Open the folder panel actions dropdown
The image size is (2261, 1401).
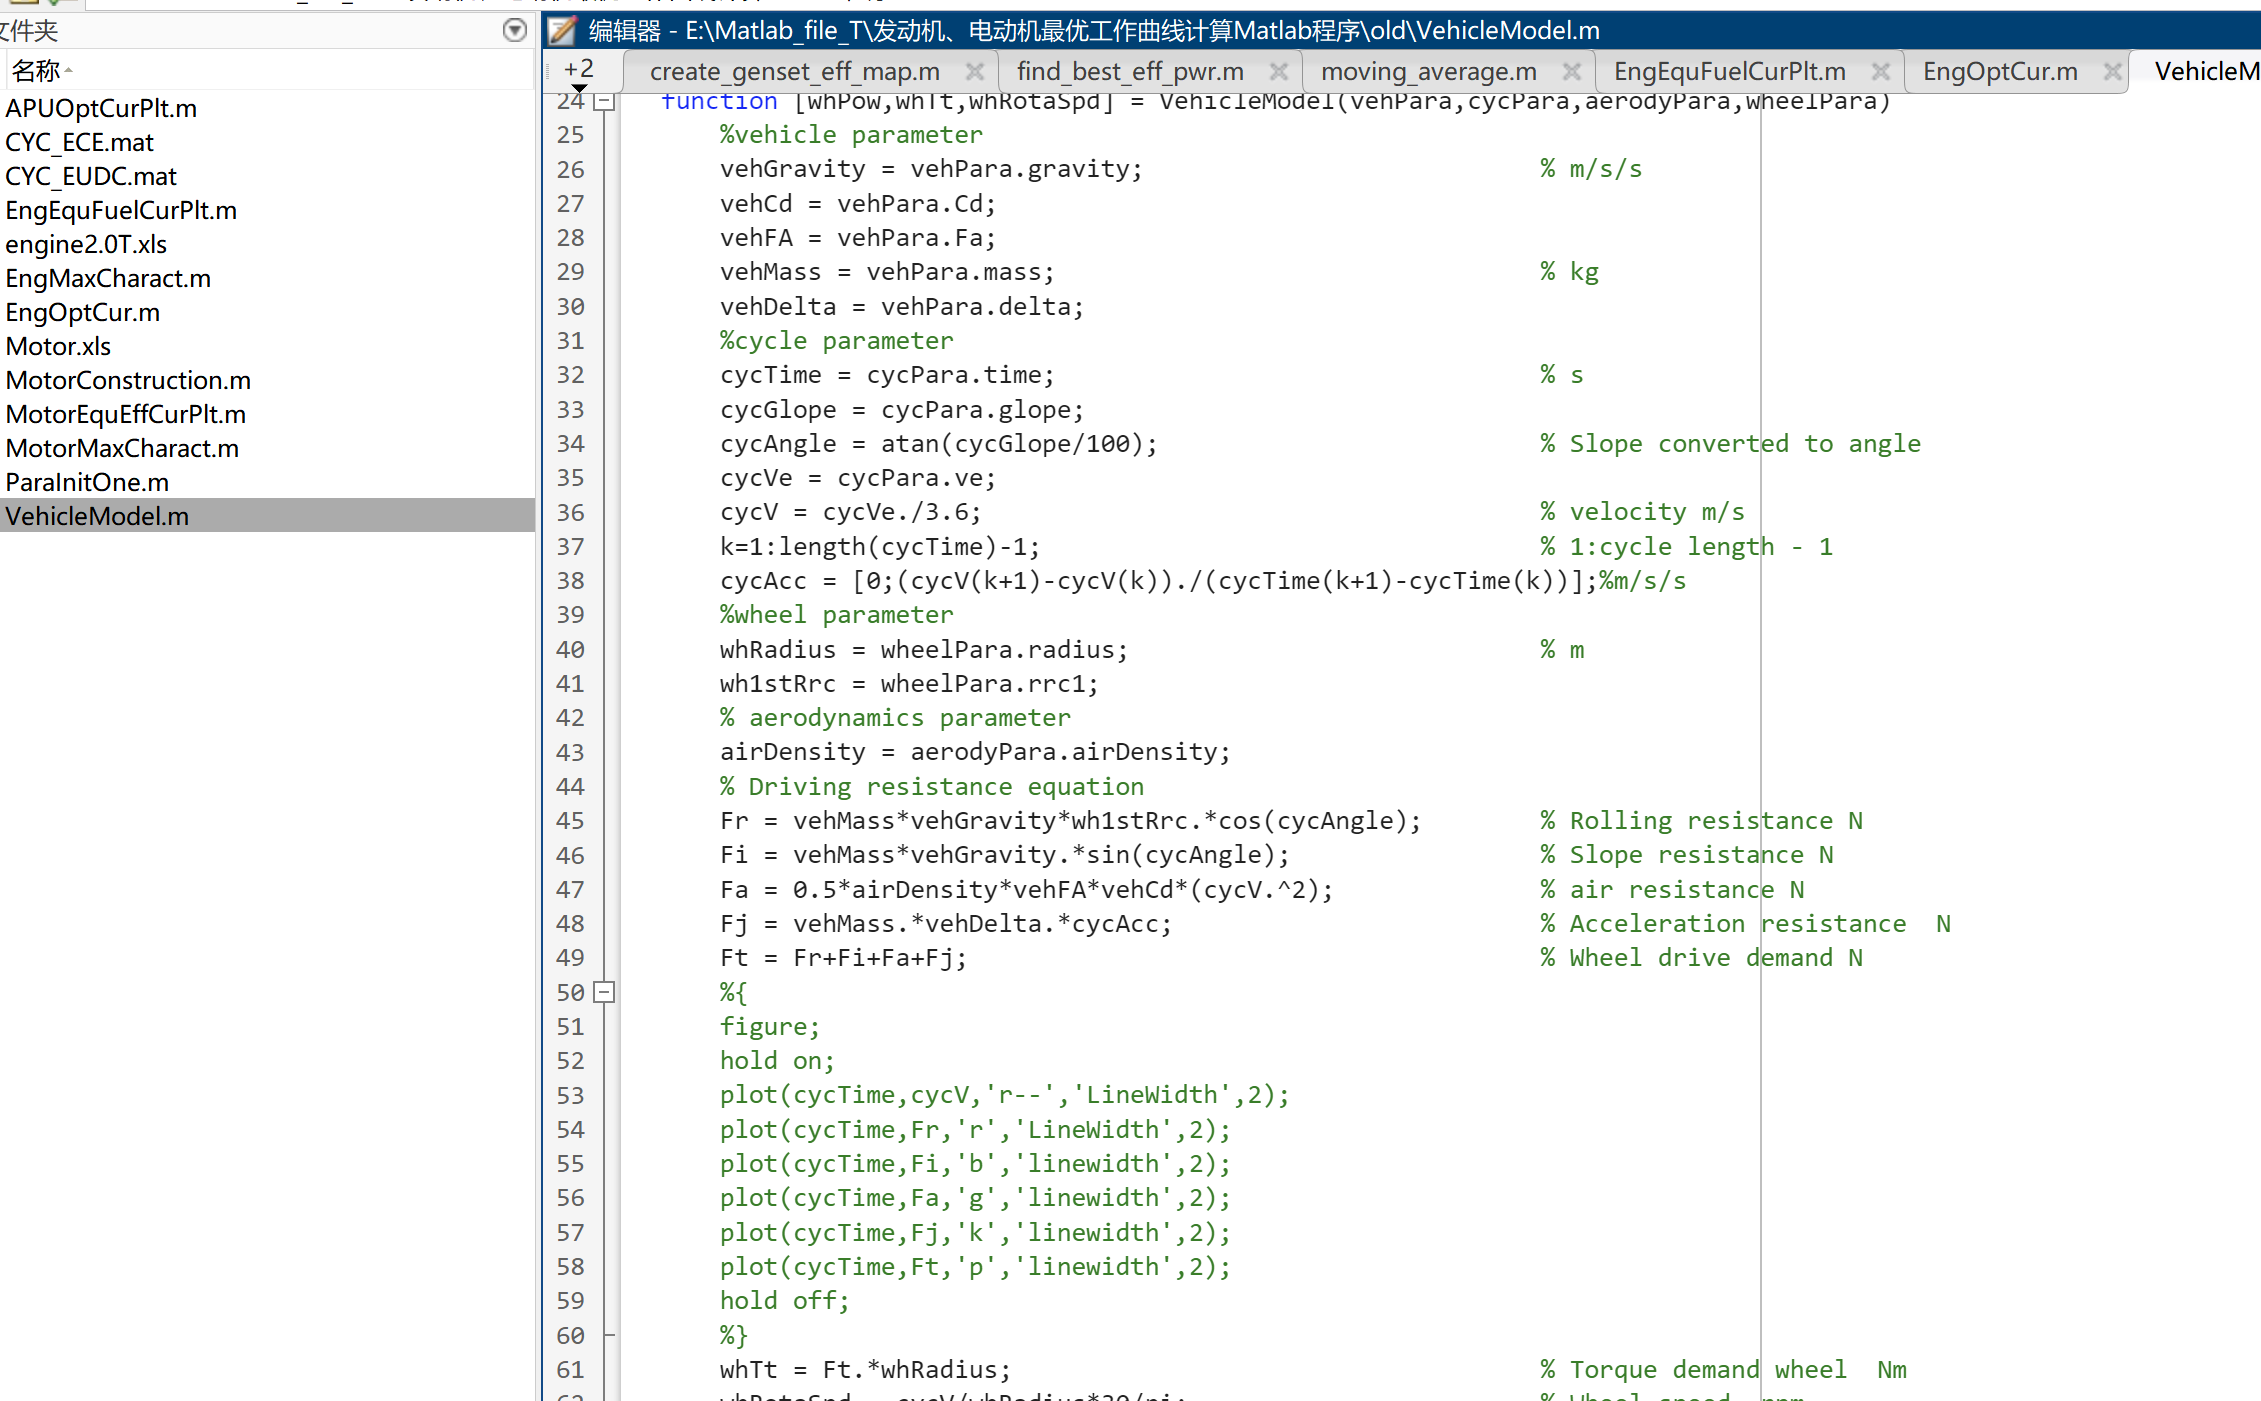[x=514, y=30]
